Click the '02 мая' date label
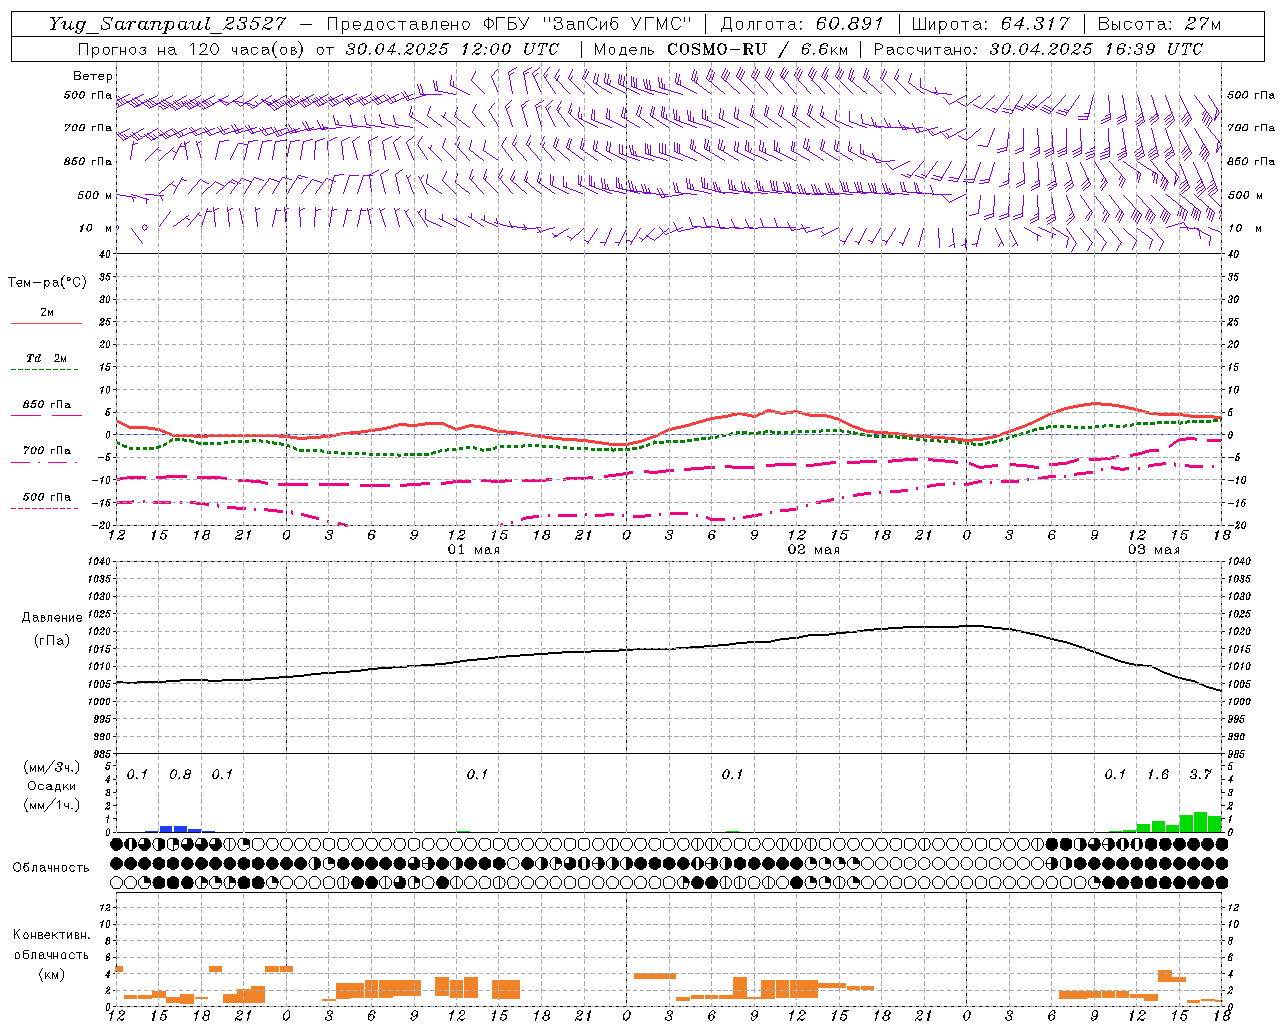Image resolution: width=1280 pixels, height=1024 pixels. pos(814,550)
